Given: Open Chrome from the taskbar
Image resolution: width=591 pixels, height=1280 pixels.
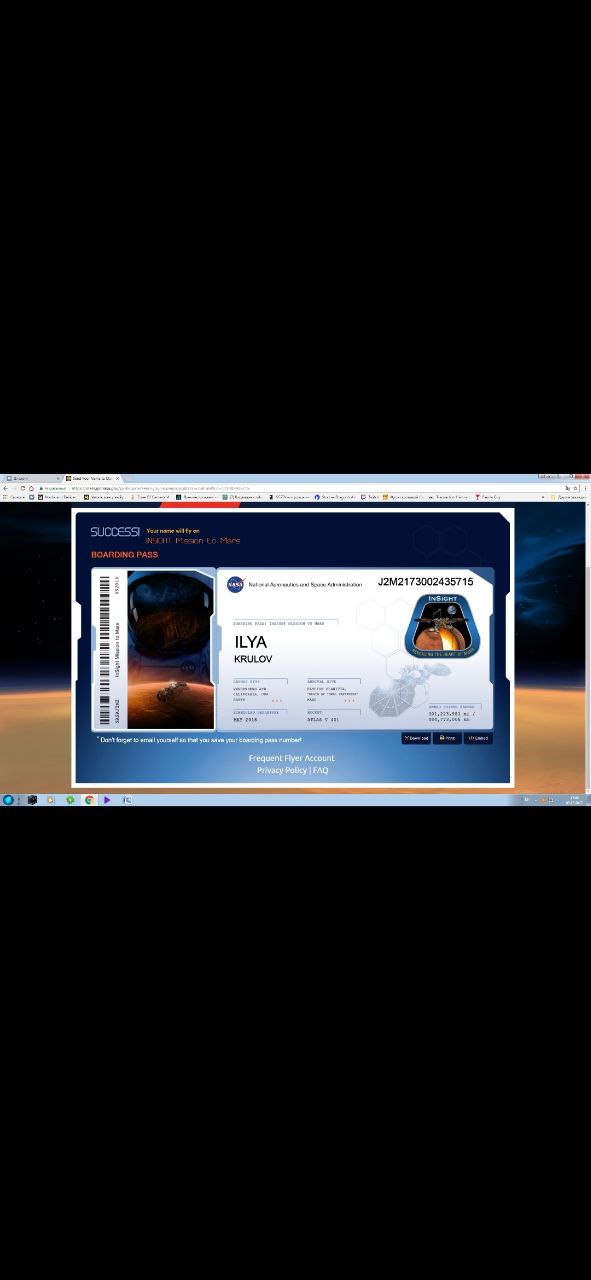Looking at the screenshot, I should click(89, 800).
